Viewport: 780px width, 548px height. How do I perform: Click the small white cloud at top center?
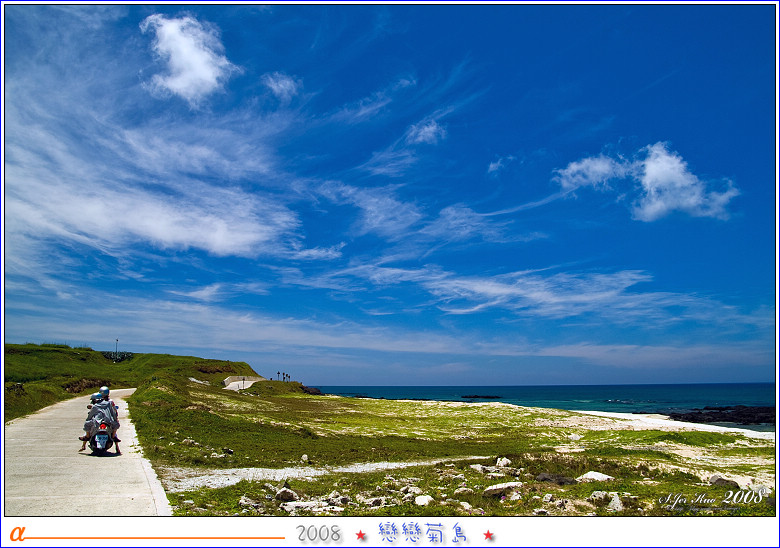pyautogui.click(x=425, y=131)
